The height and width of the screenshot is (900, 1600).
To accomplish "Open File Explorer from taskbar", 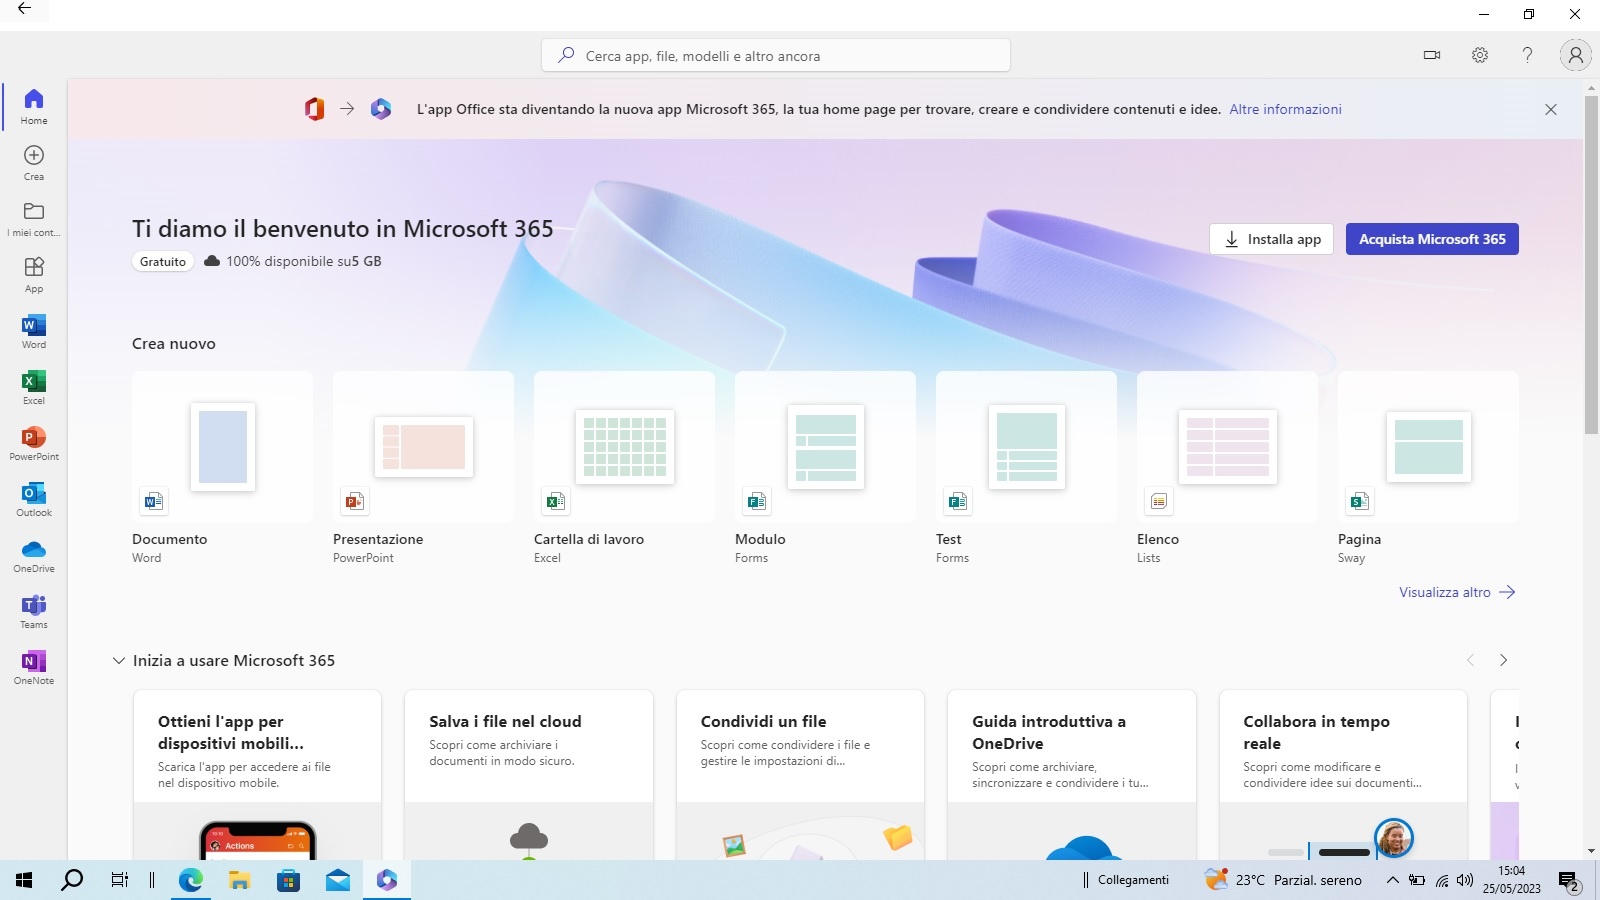I will click(x=239, y=880).
